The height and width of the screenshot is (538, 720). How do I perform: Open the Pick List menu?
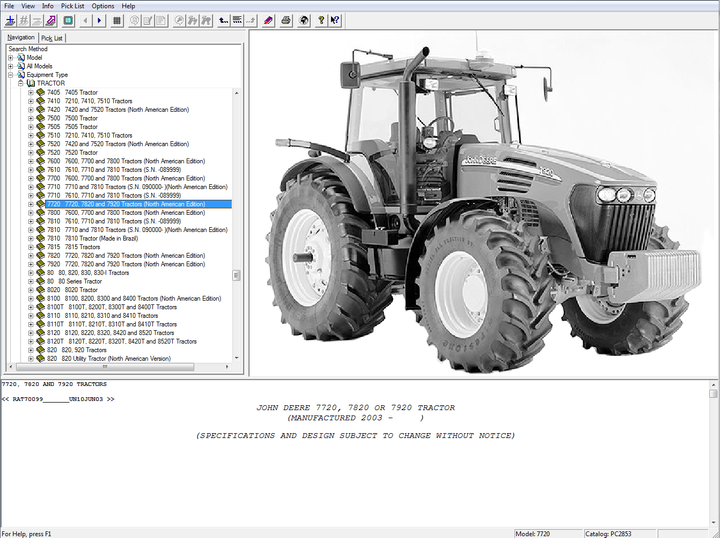point(73,6)
